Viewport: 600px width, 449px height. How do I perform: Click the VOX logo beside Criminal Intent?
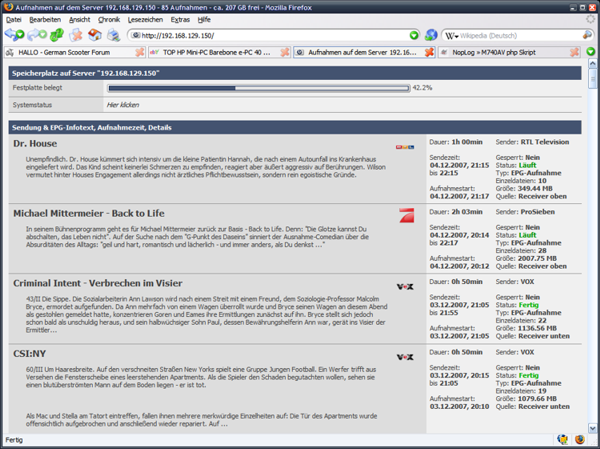coord(405,287)
